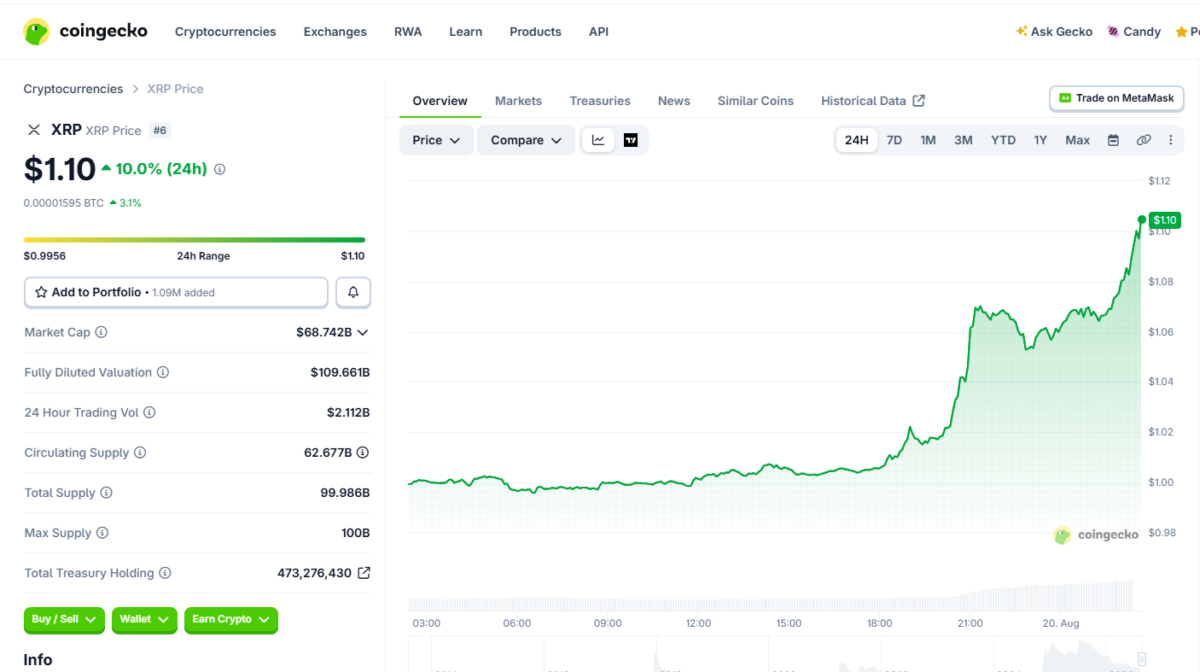
Task: Open the Compare dropdown
Action: (526, 140)
